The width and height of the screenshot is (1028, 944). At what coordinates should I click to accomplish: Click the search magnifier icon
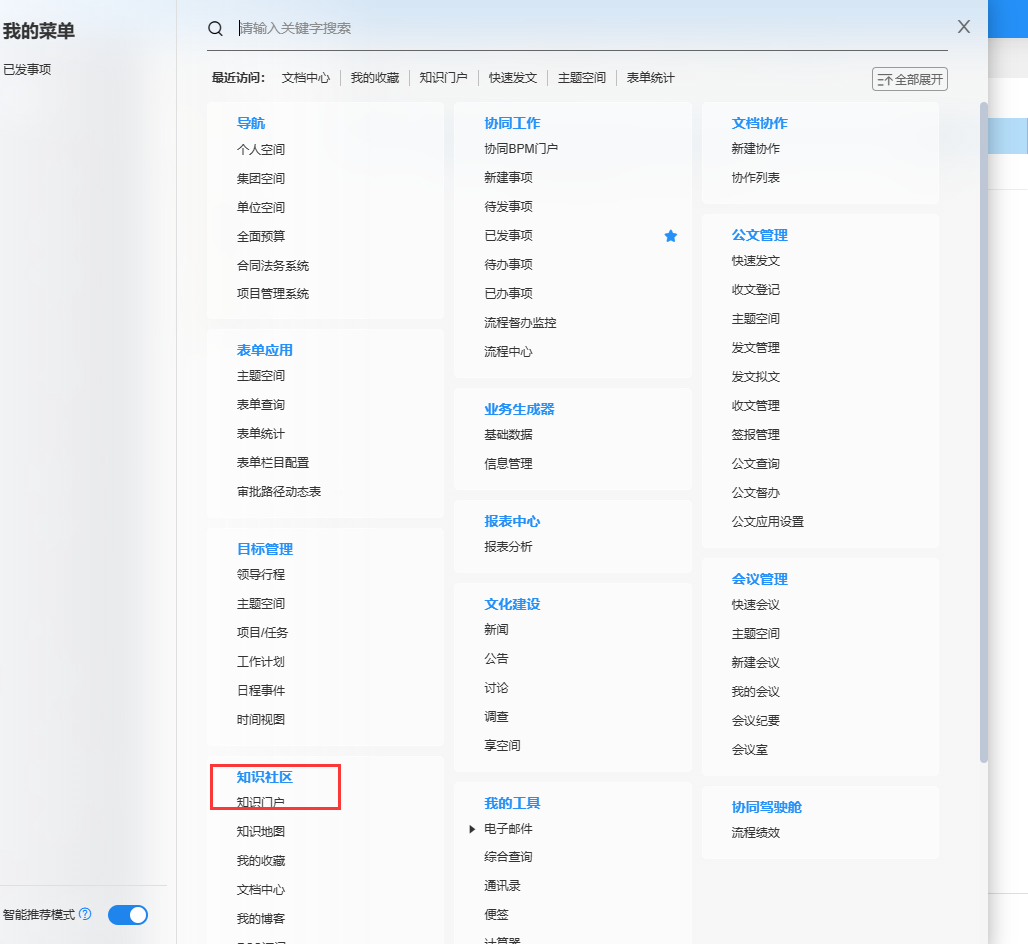tap(215, 28)
